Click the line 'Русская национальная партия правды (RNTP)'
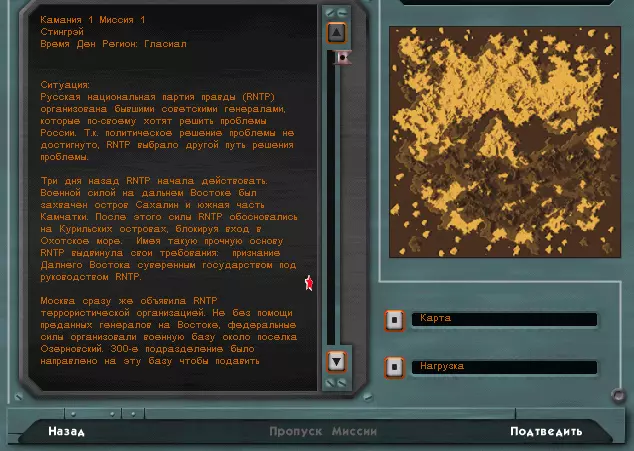Image resolution: width=634 pixels, height=451 pixels. click(x=157, y=97)
